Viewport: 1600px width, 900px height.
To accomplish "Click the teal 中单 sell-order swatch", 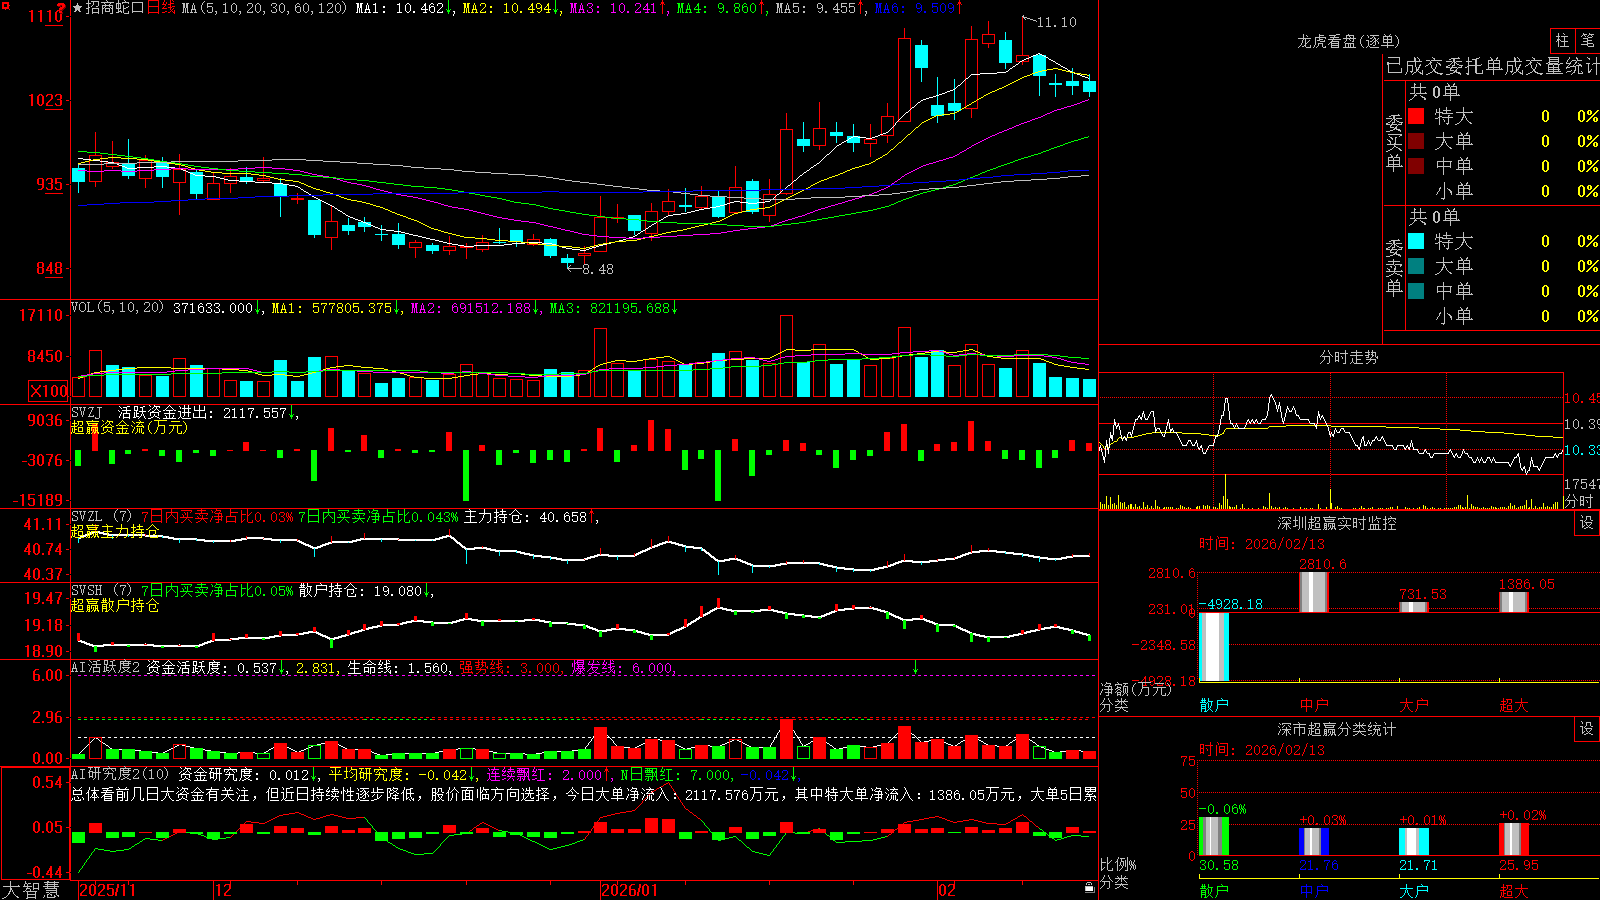I will click(1416, 291).
